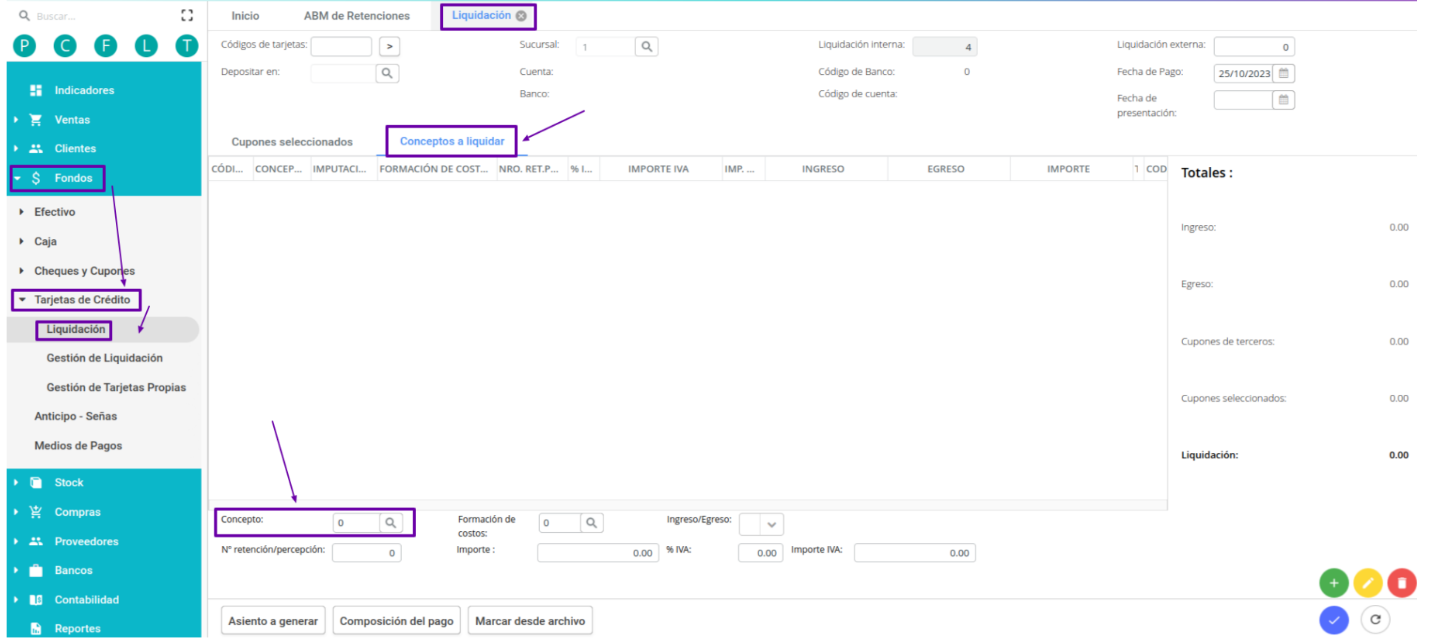
Task: Click the arrow button beside Códigos de tarjetas
Action: click(x=390, y=46)
